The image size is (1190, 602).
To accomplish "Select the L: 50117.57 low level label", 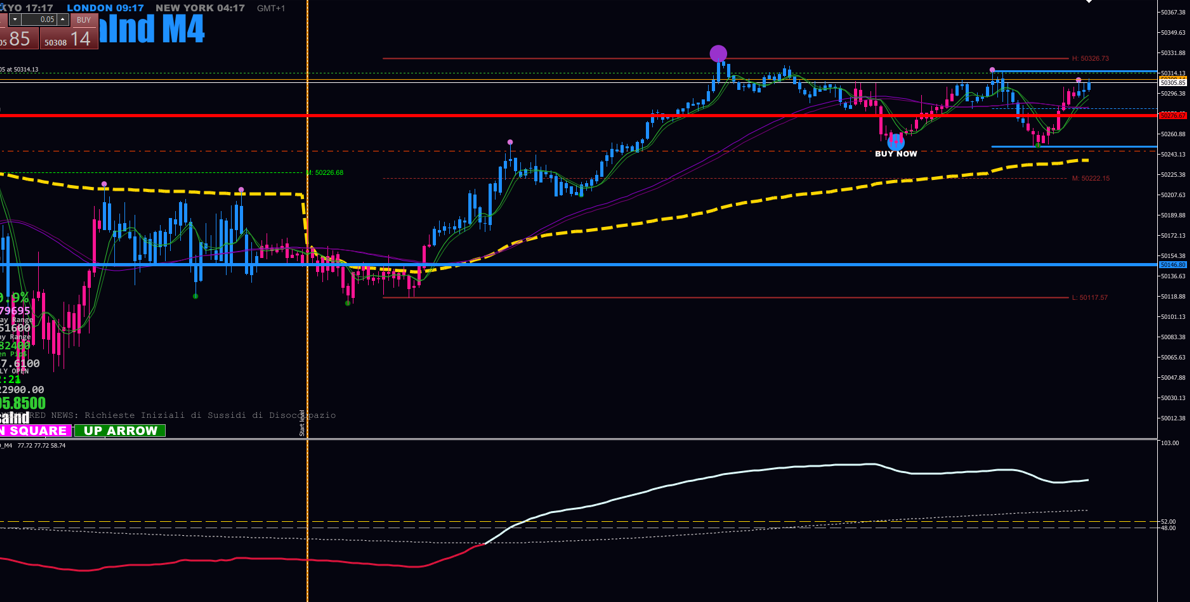I will click(1090, 298).
